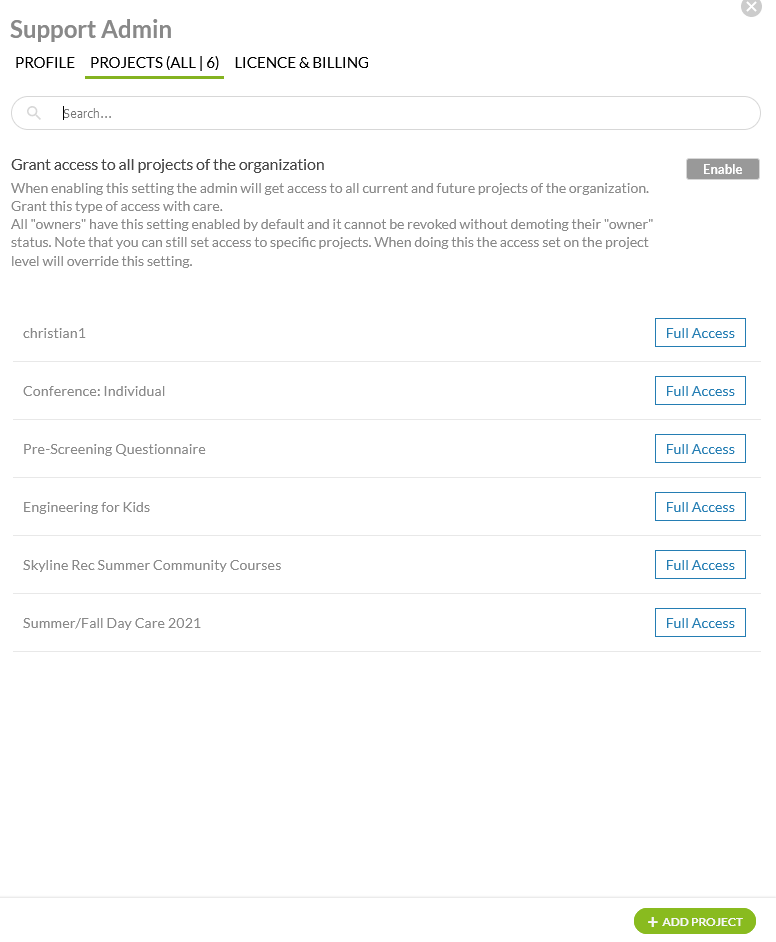Click the Add Project button
The height and width of the screenshot is (942, 776).
click(x=695, y=921)
